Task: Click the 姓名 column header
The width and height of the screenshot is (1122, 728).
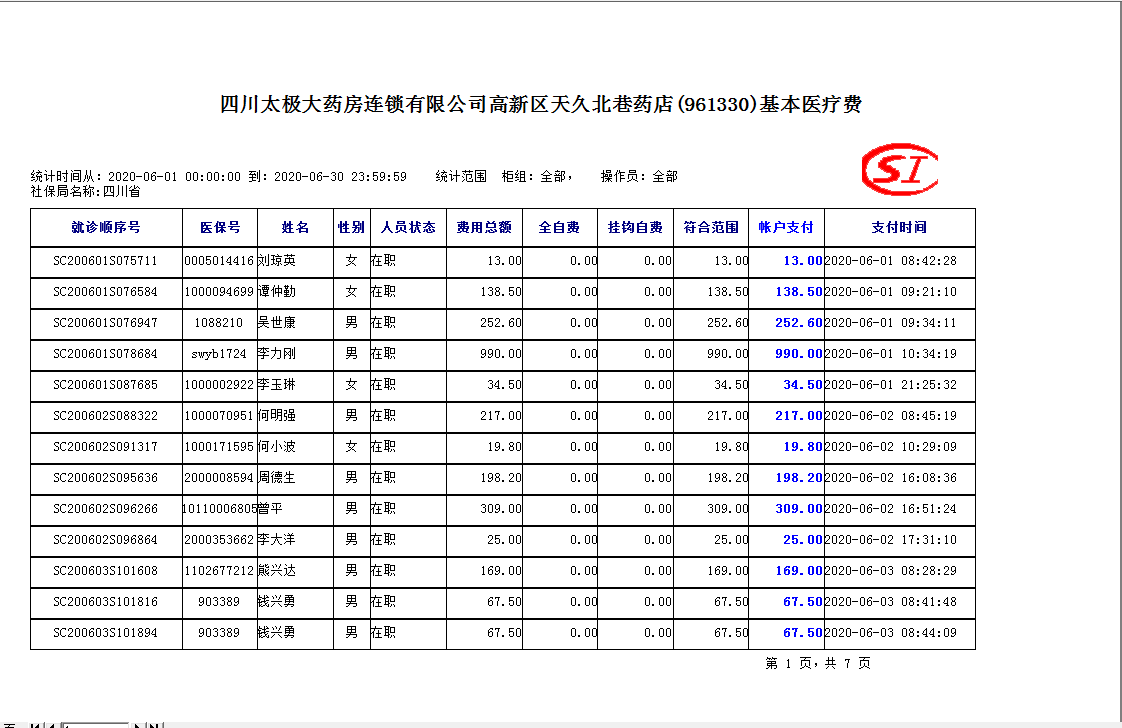Action: (x=295, y=227)
